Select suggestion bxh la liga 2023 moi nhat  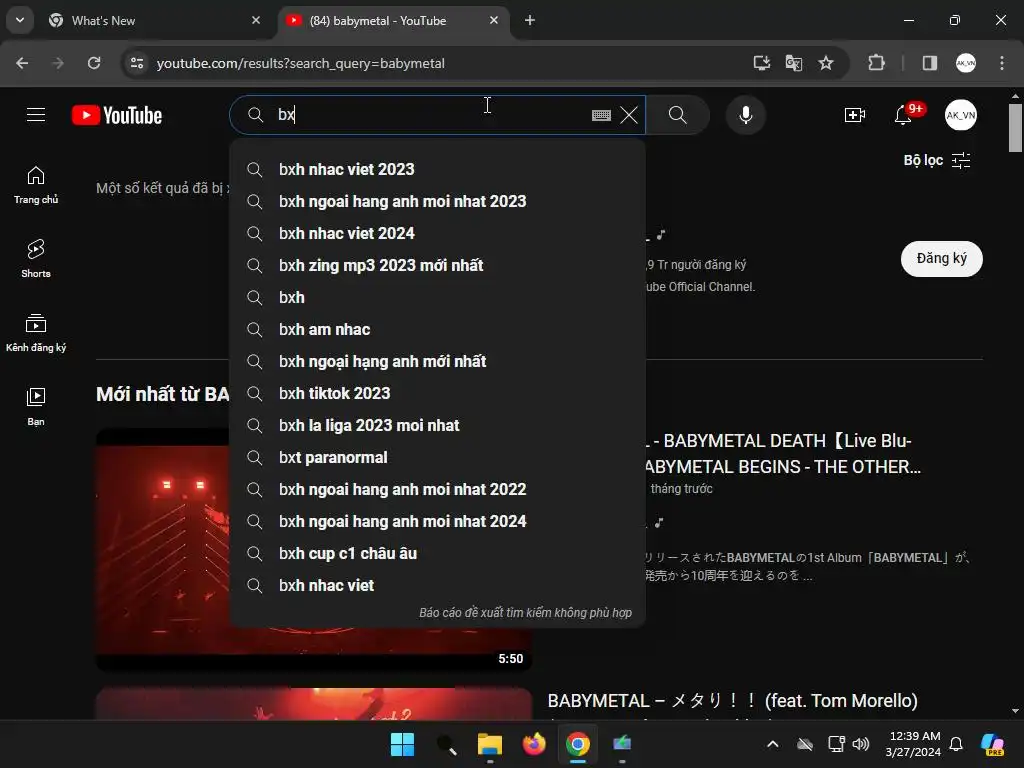click(x=438, y=425)
